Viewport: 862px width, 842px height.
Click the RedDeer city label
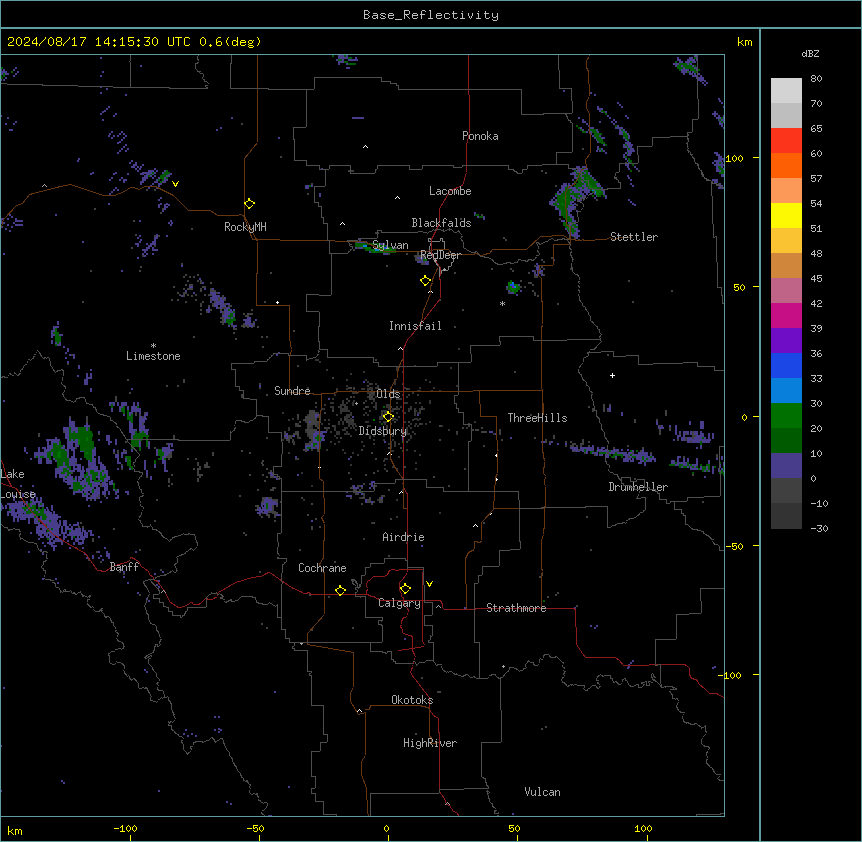(x=440, y=256)
